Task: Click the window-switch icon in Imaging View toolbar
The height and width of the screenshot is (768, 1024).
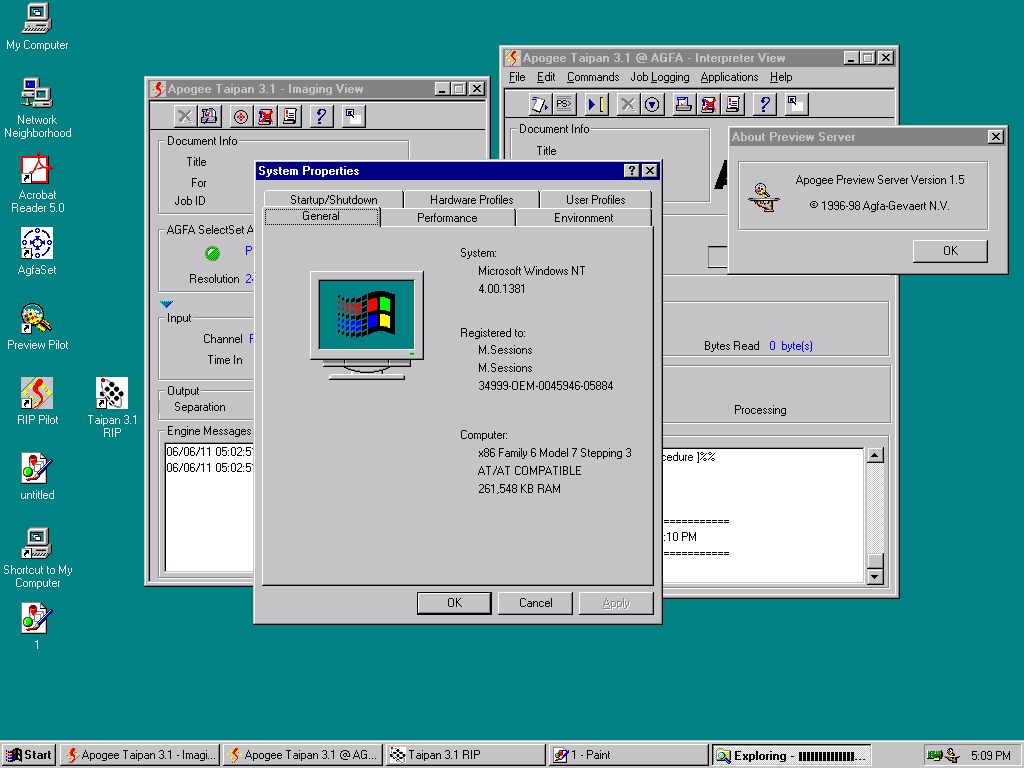Action: [353, 116]
